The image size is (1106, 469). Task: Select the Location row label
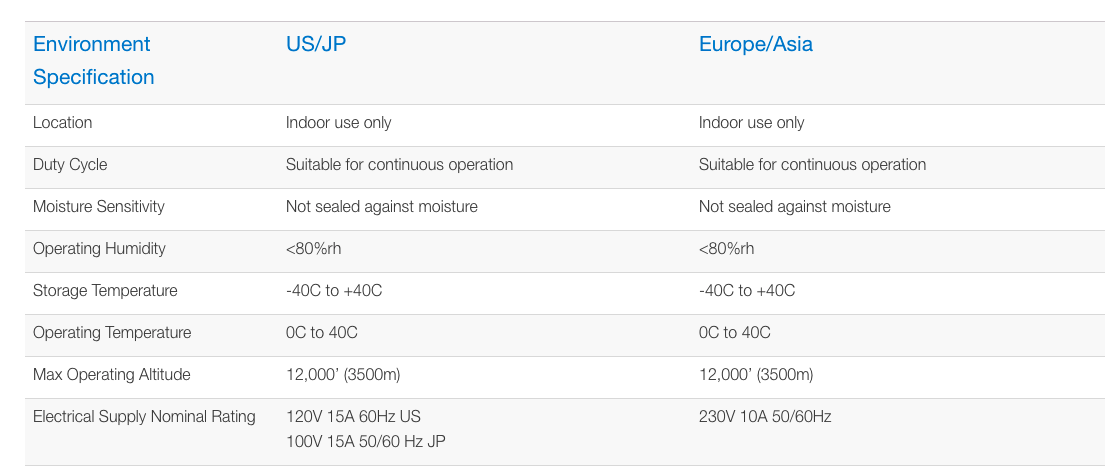[62, 123]
